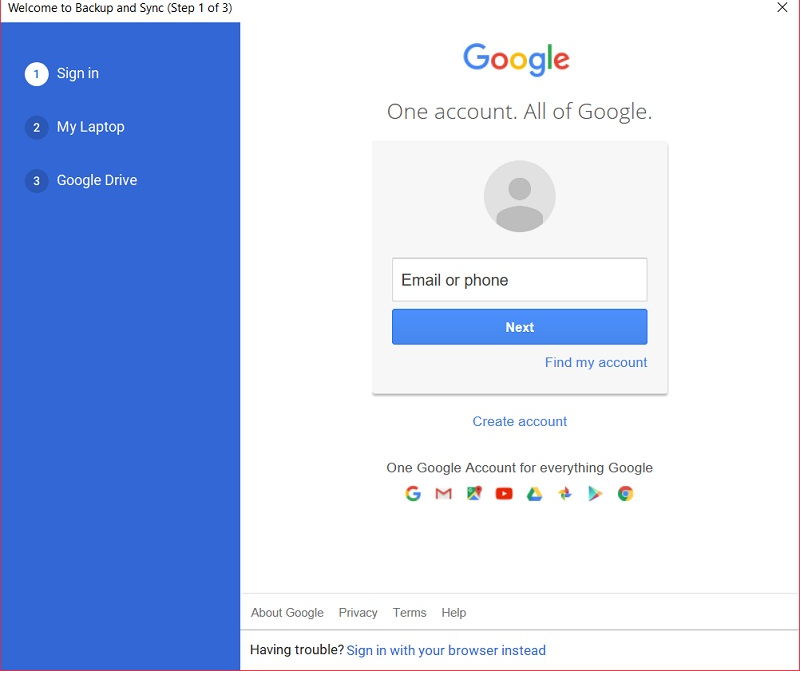Click the blue Next button
The image size is (801, 673).
tap(520, 327)
